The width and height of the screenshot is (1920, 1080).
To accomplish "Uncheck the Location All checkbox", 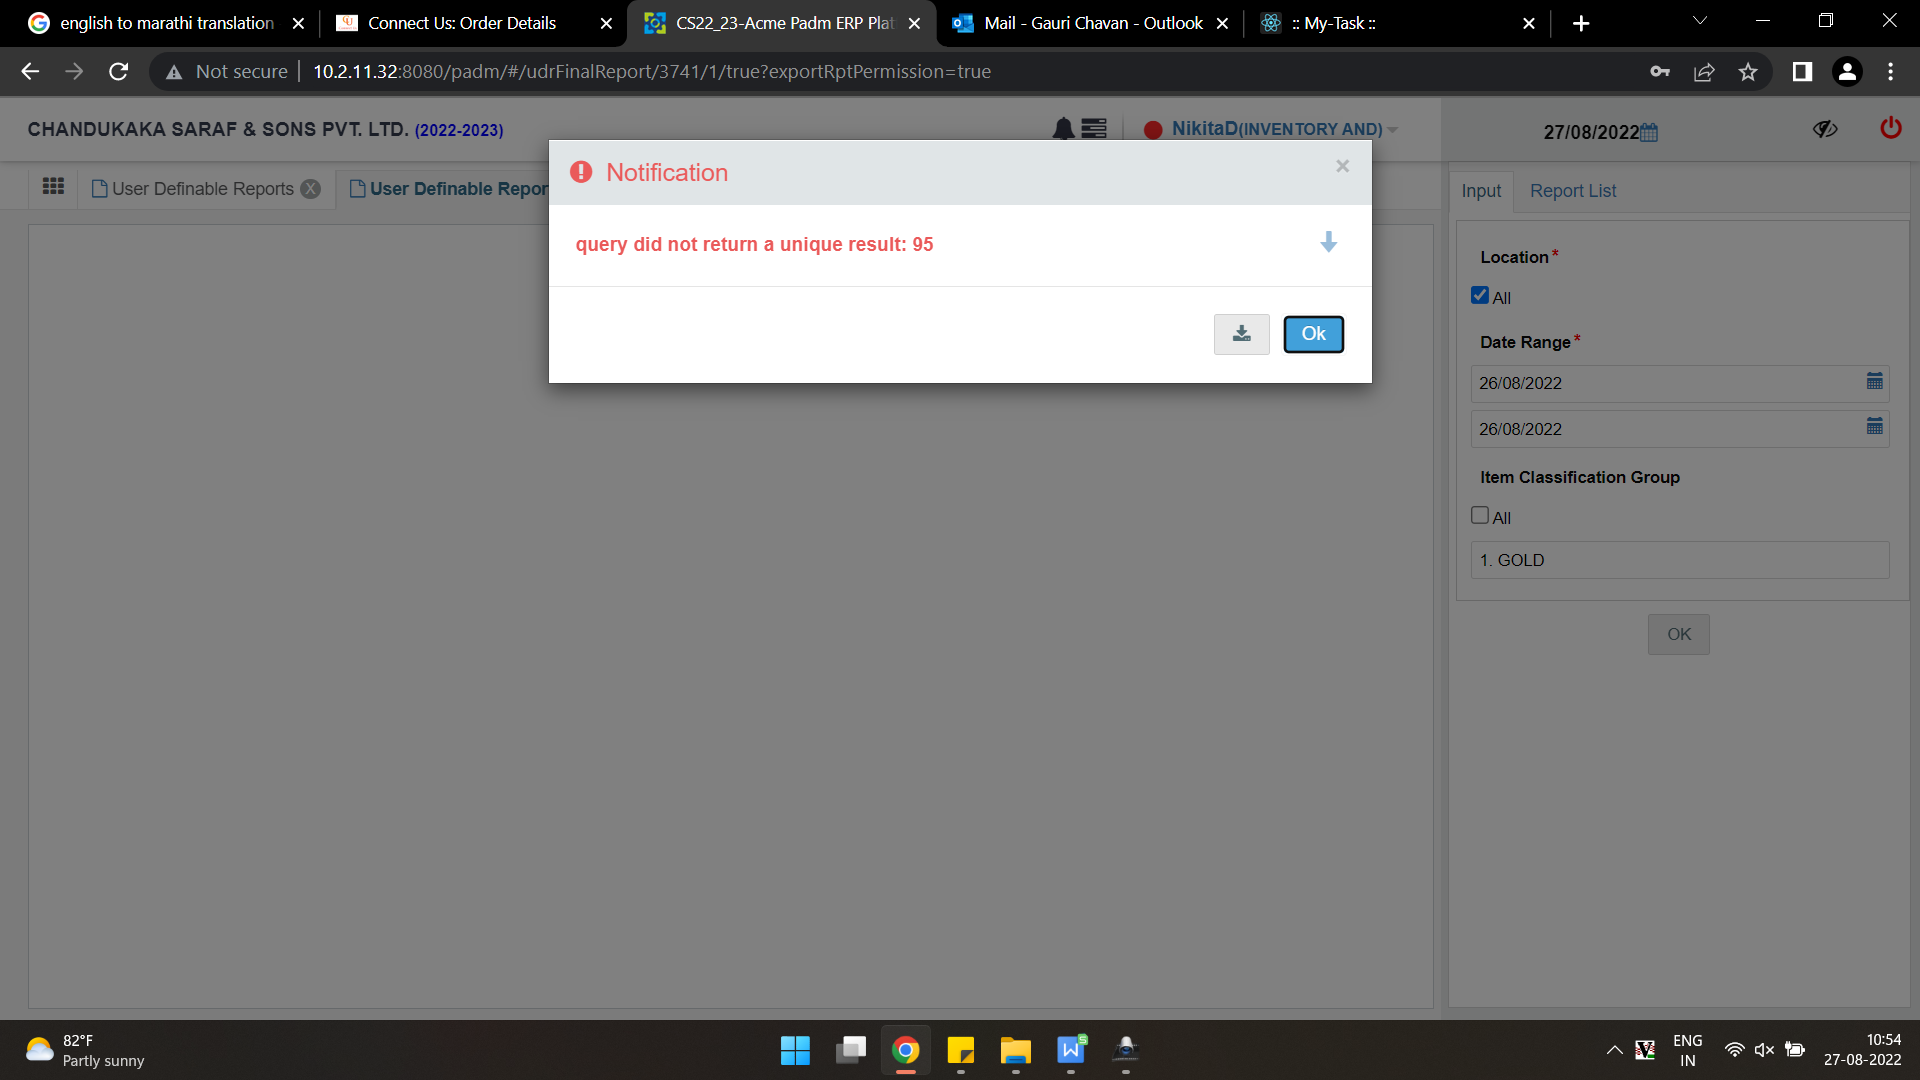I will click(1480, 295).
